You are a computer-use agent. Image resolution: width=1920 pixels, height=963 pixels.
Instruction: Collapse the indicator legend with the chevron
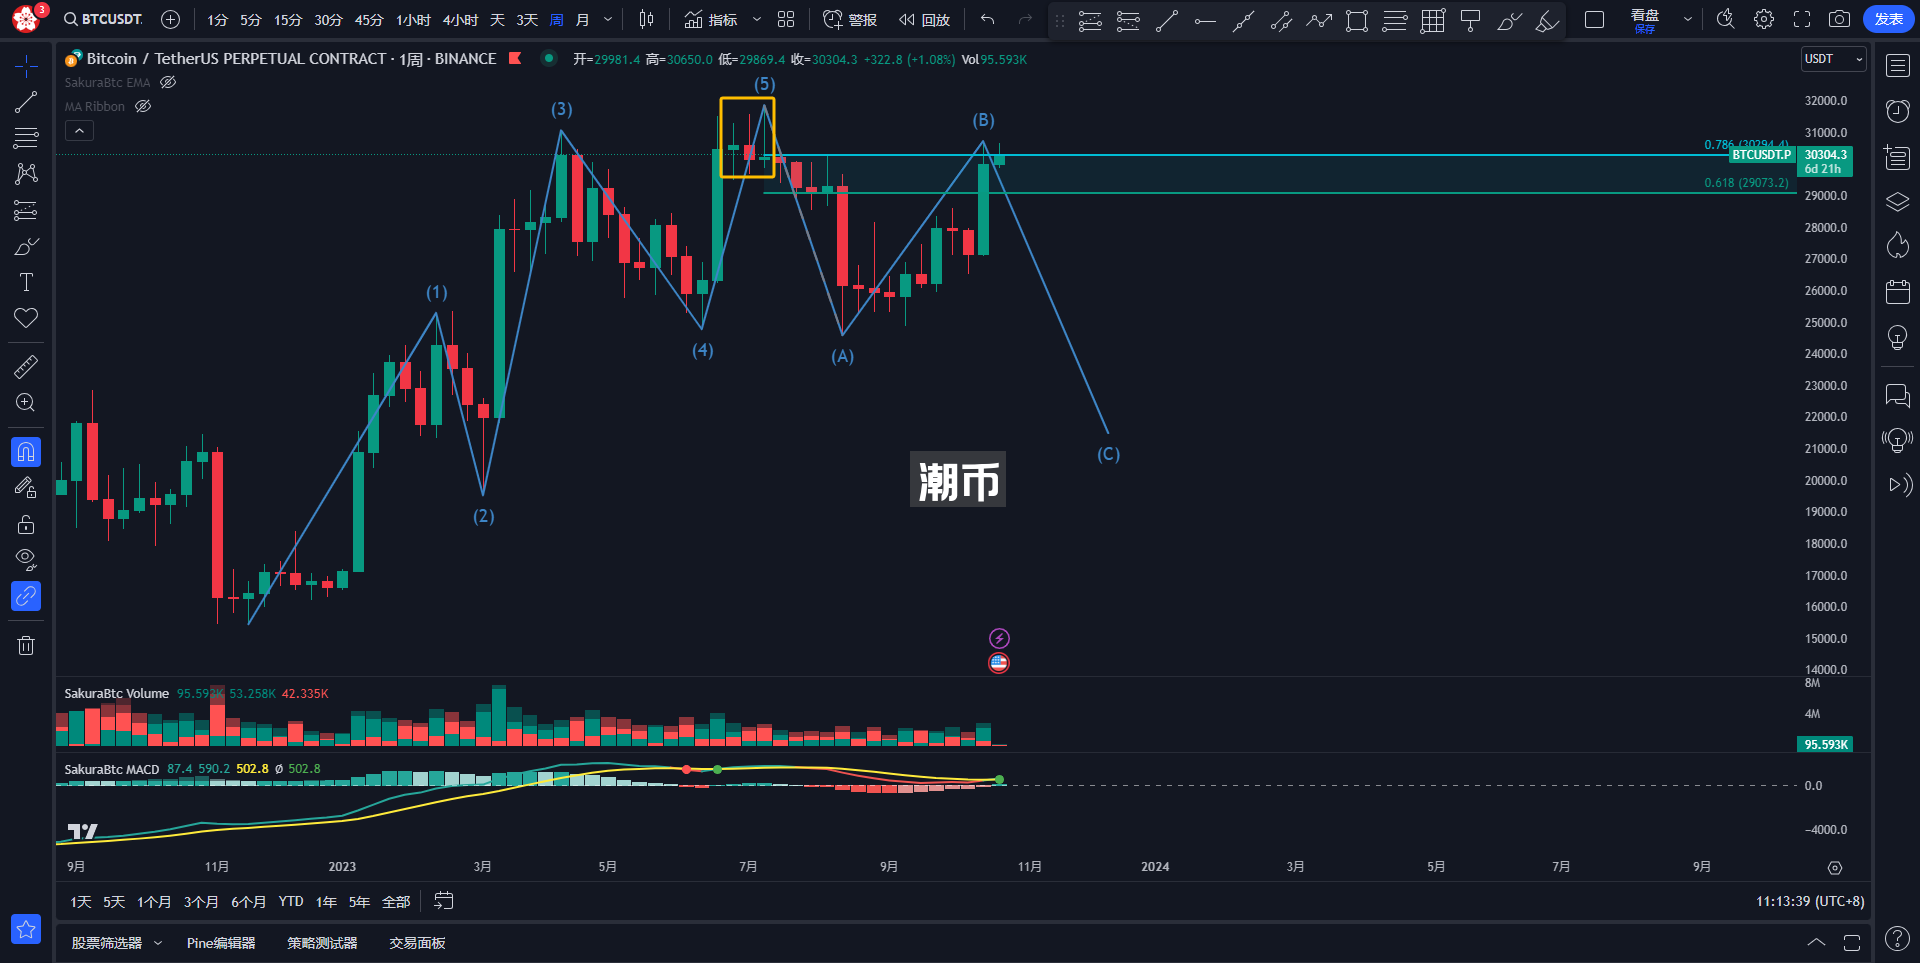[x=79, y=130]
